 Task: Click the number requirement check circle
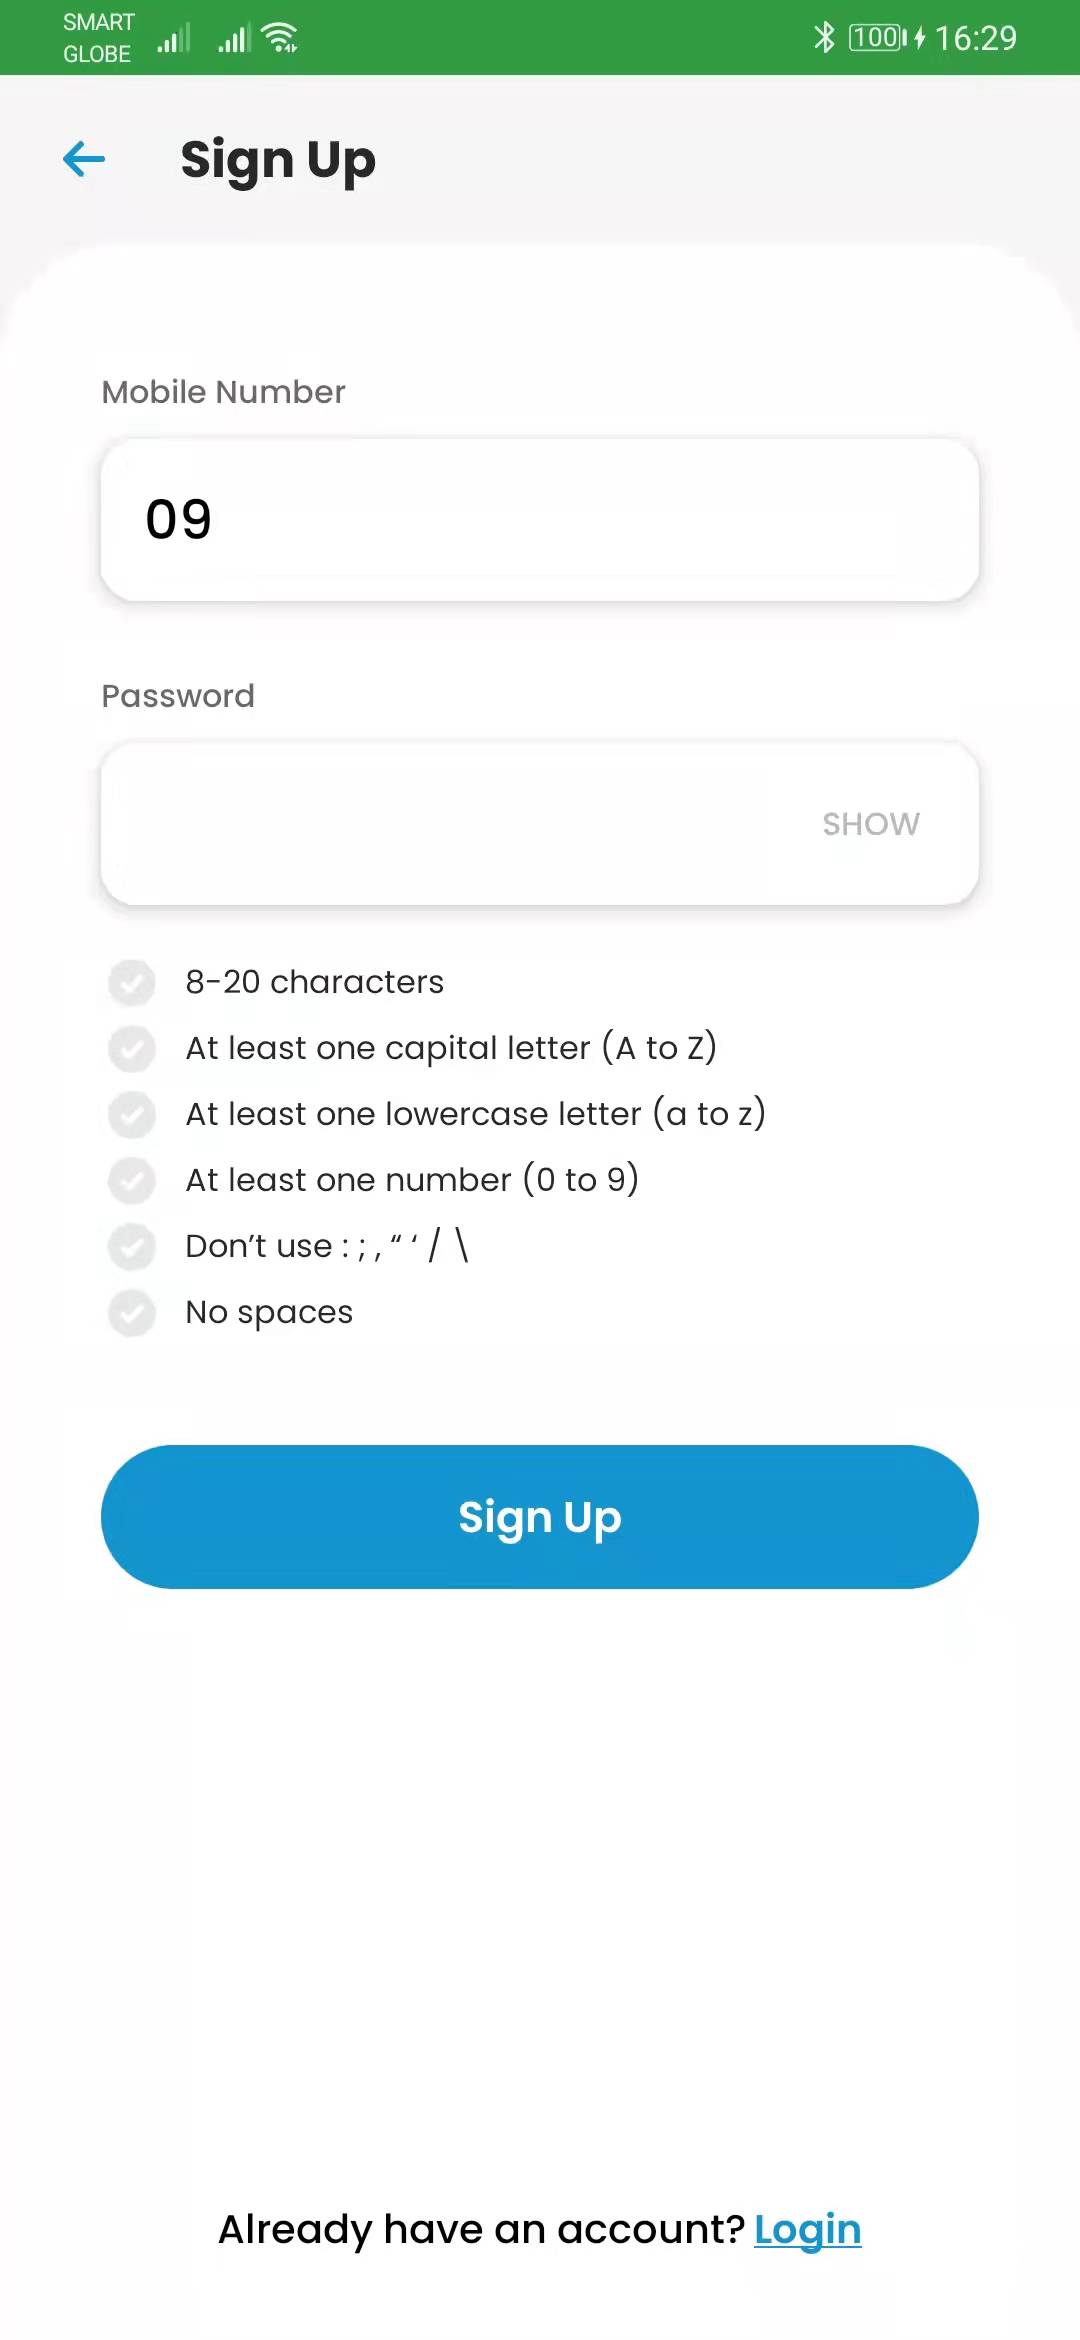pyautogui.click(x=132, y=1180)
